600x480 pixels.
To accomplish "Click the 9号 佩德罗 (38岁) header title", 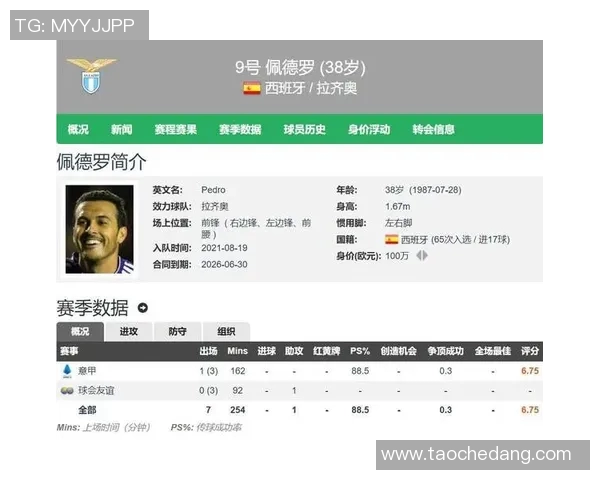I will tap(300, 67).
